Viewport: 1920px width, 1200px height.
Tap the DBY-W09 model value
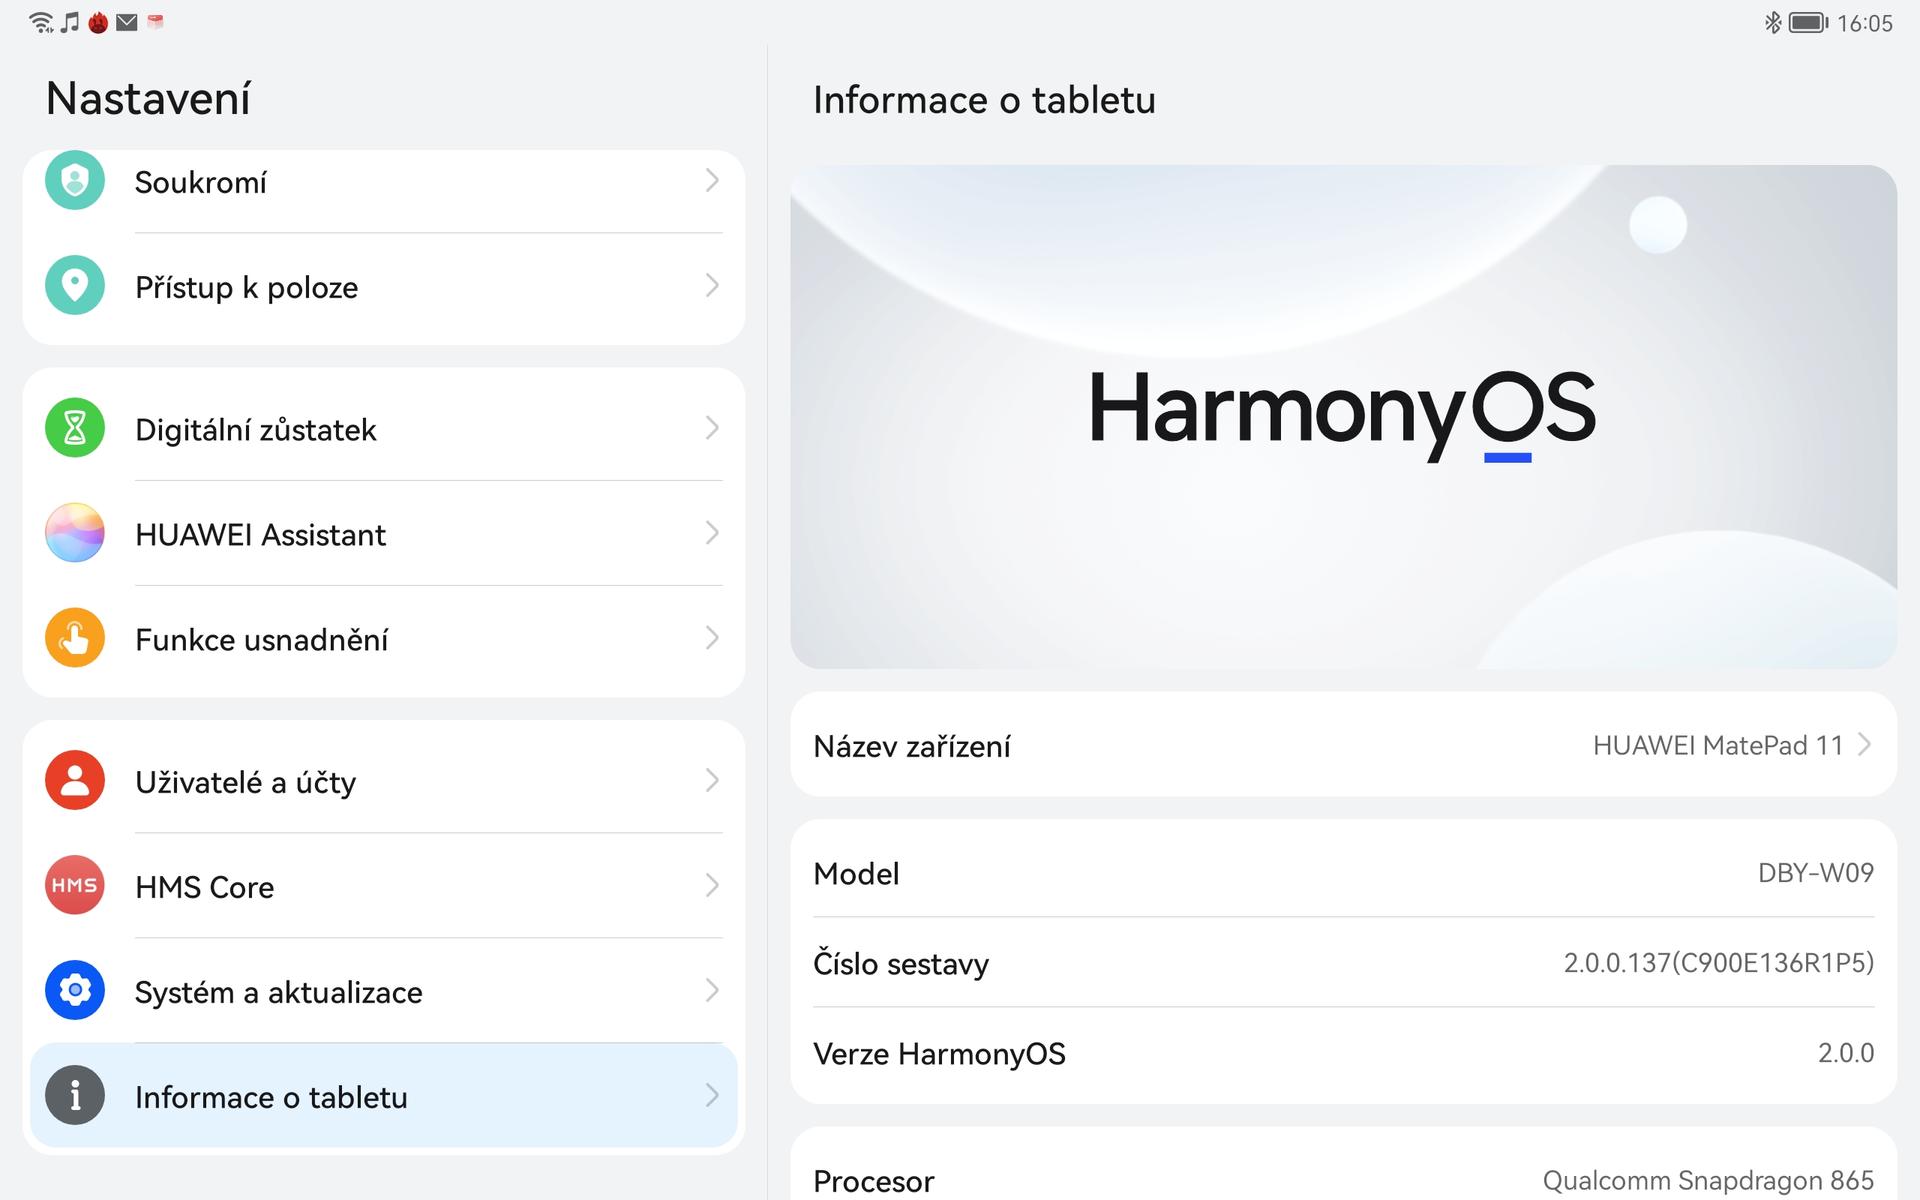1815,872
